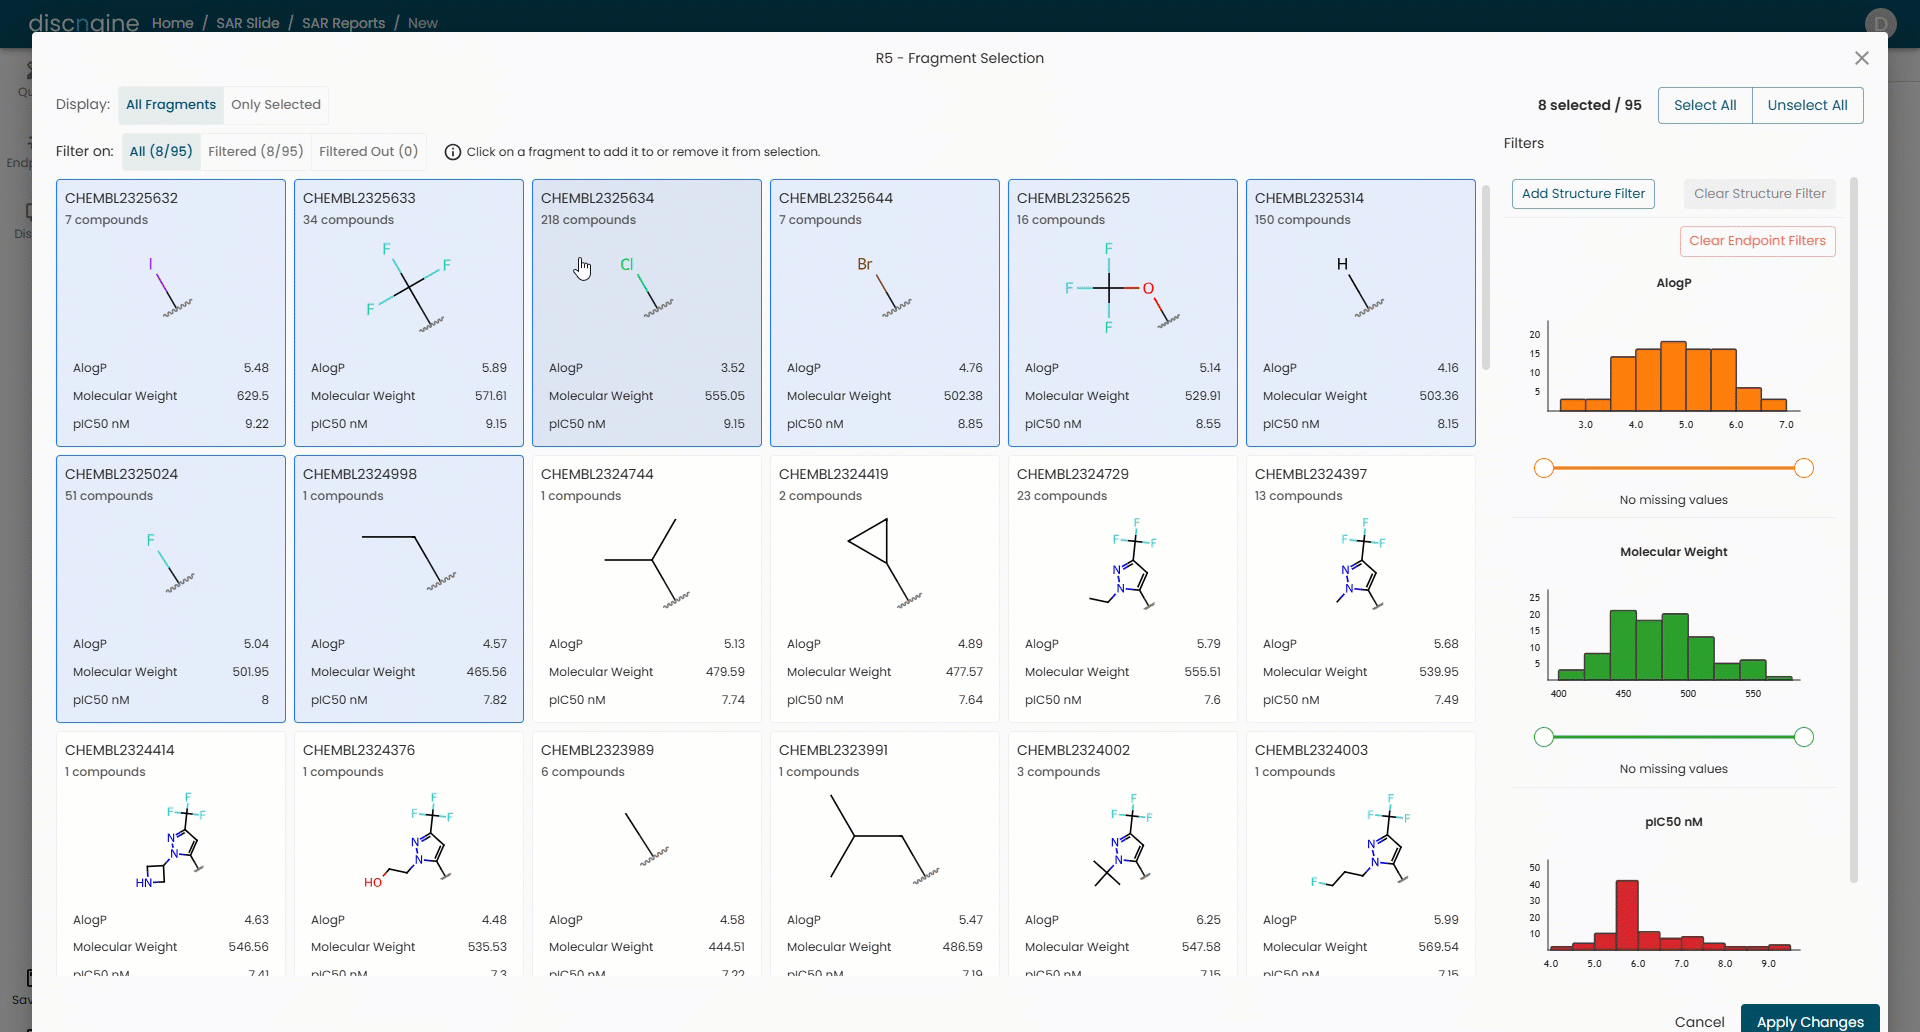This screenshot has height=1032, width=1920.
Task: Select methyl fragment CHEMBL2323989
Action: pos(647,854)
